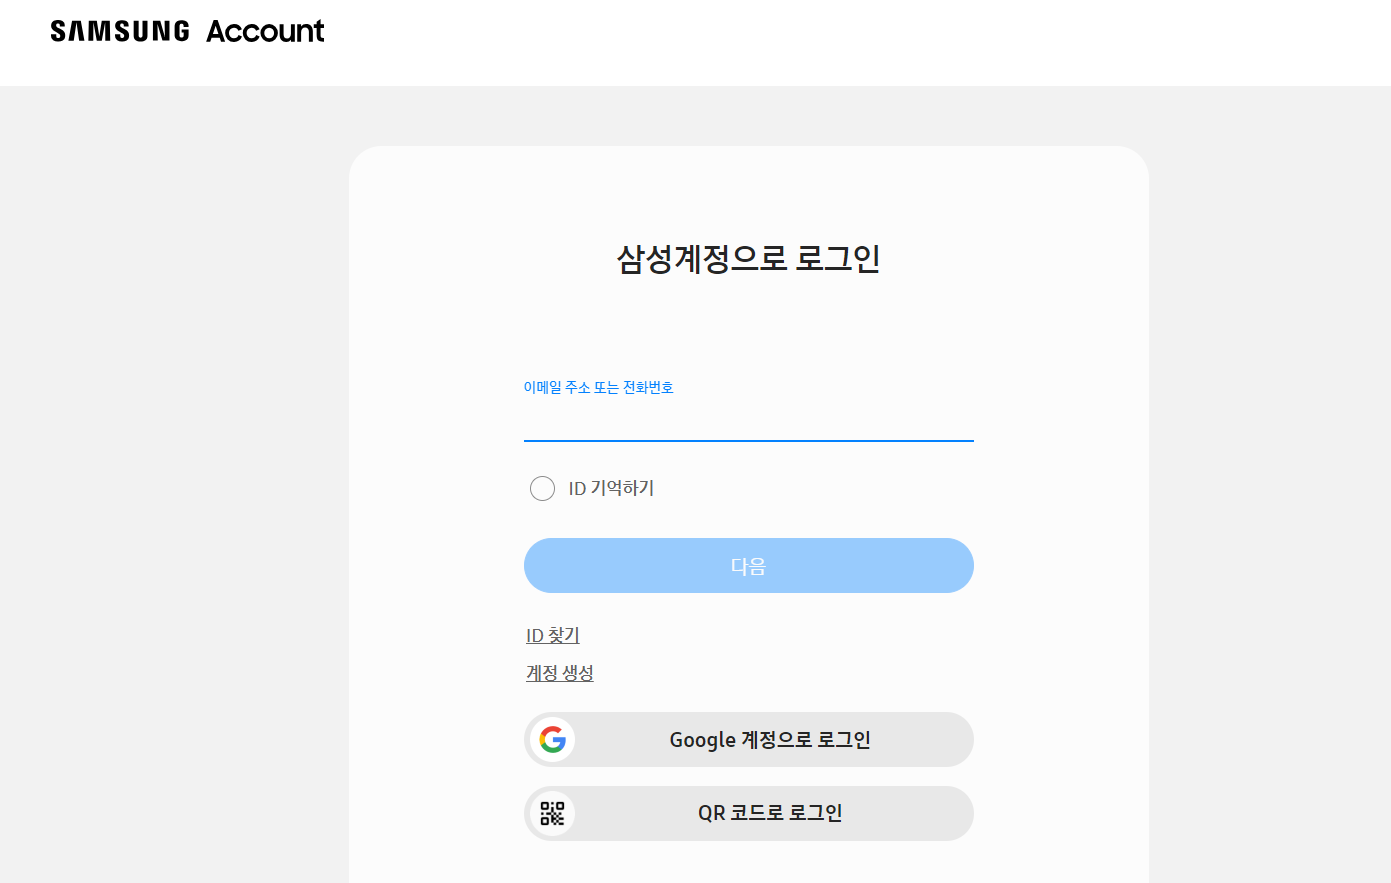
Task: Focus the 이메일 주소 또는 전화번호 input field
Action: 748,421
